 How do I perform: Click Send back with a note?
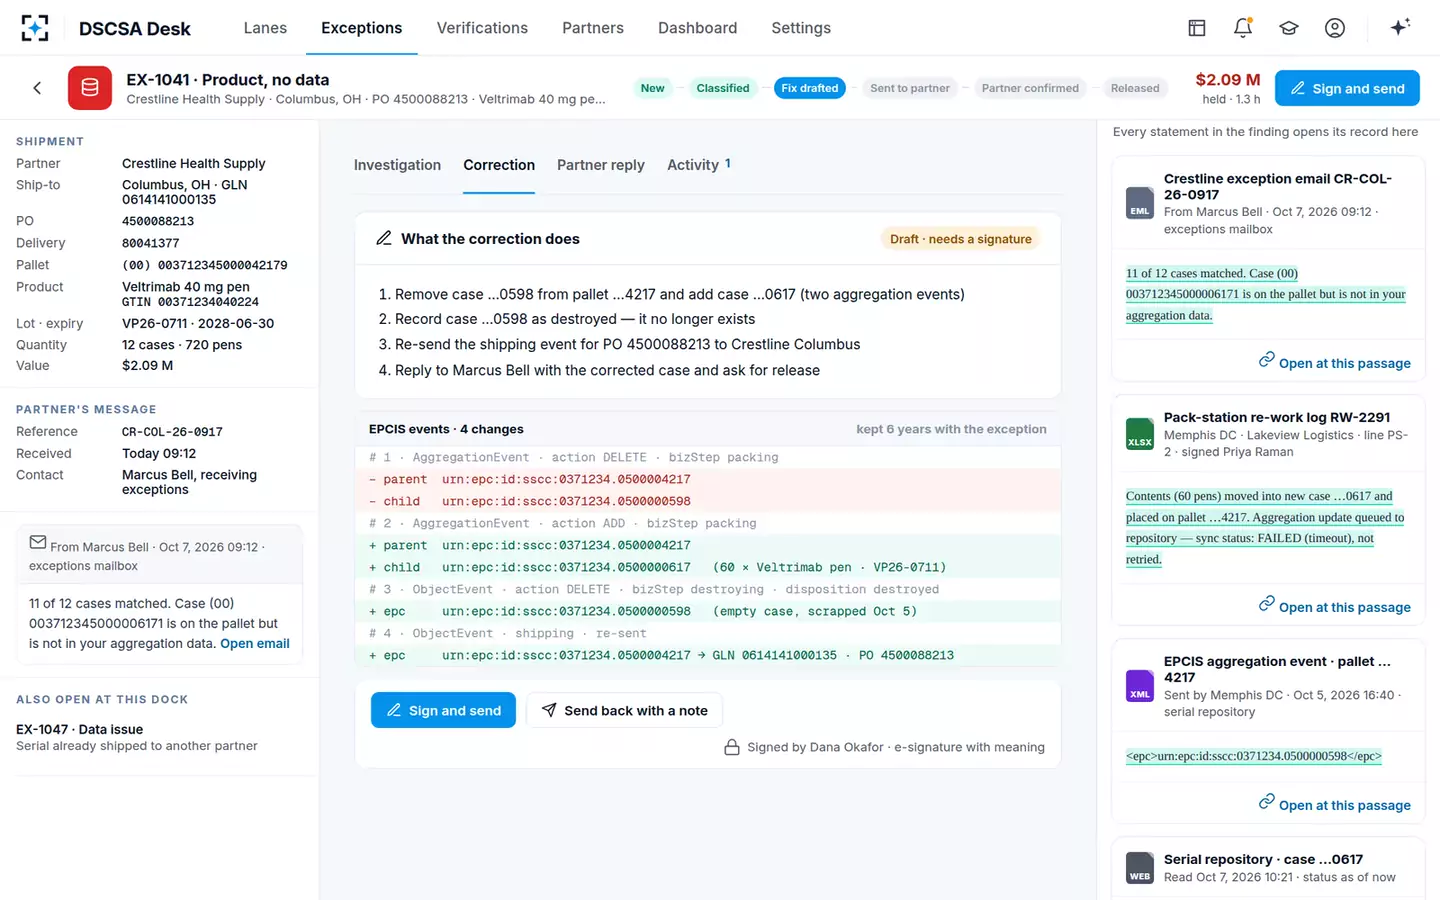point(624,710)
